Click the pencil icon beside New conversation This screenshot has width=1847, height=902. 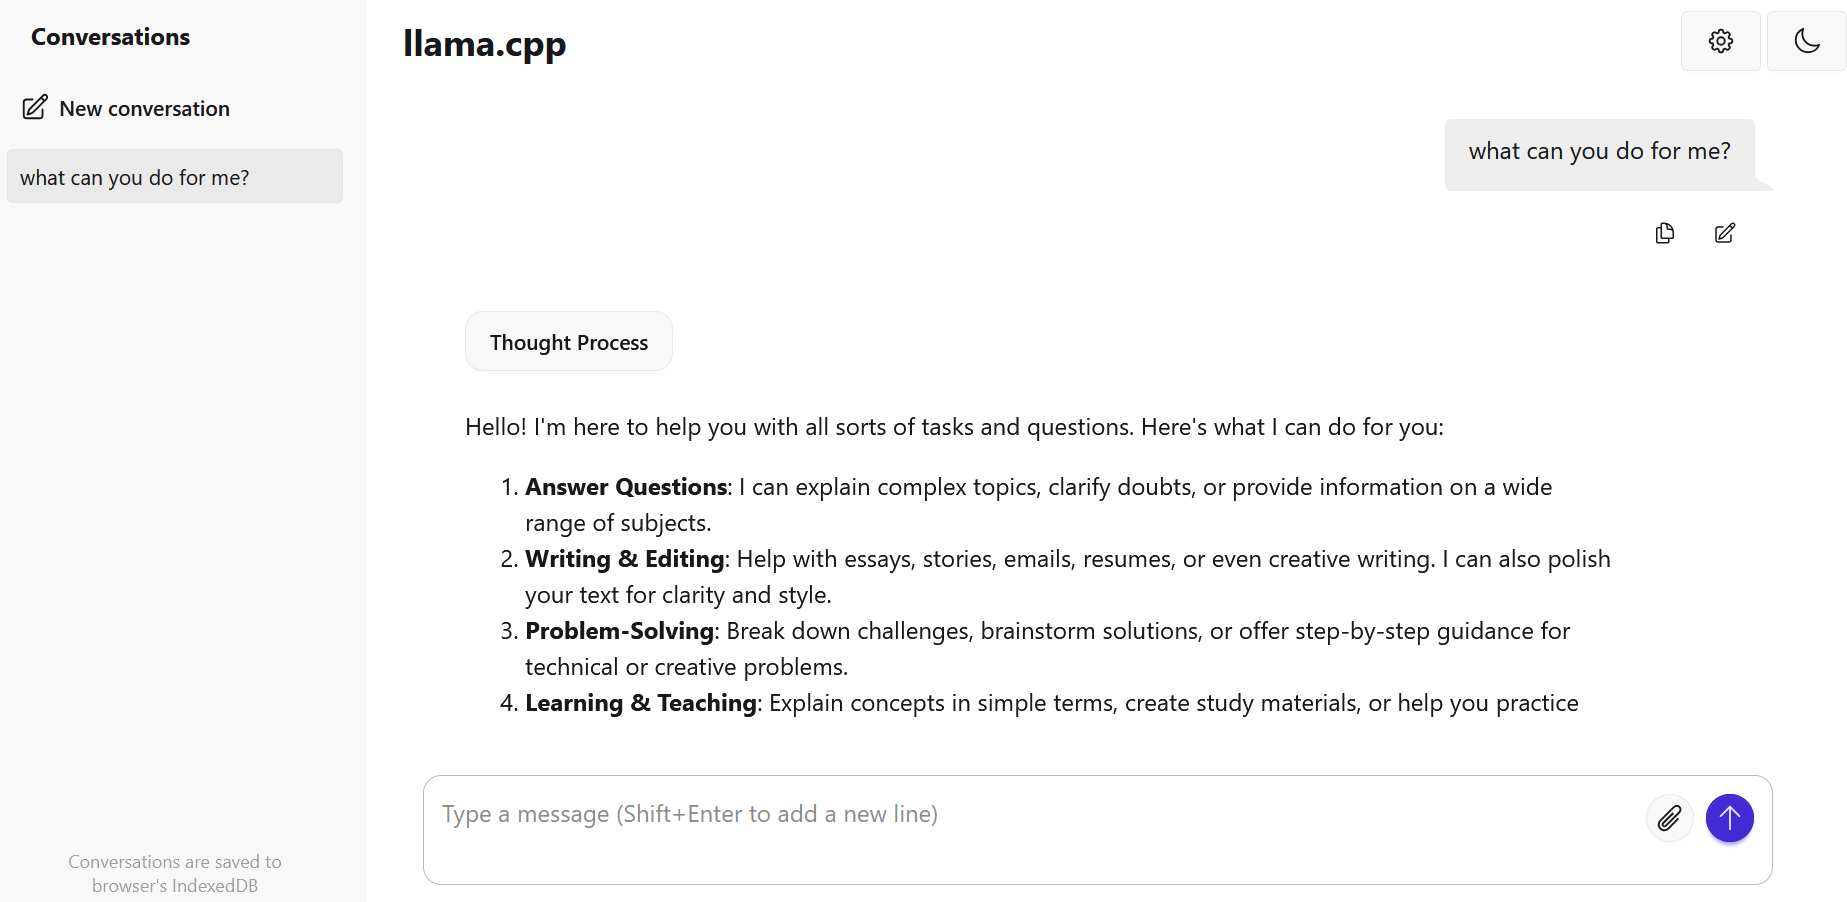click(x=36, y=107)
